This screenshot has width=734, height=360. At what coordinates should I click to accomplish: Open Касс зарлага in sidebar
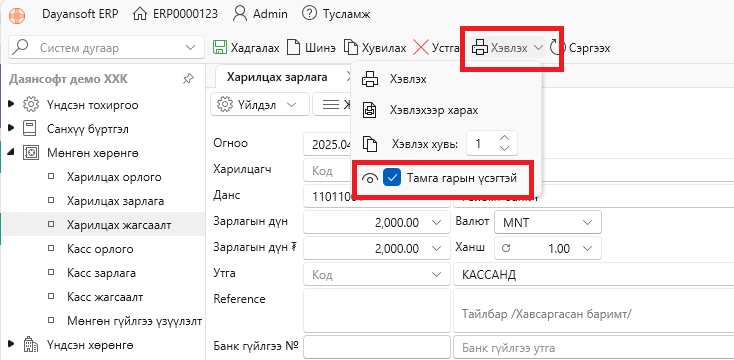[102, 273]
